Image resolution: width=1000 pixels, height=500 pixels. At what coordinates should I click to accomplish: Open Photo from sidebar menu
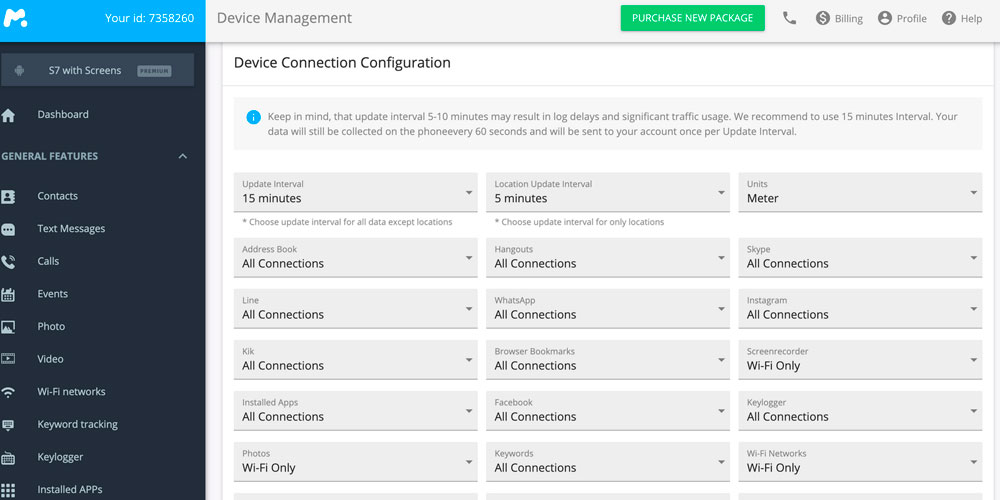51,327
